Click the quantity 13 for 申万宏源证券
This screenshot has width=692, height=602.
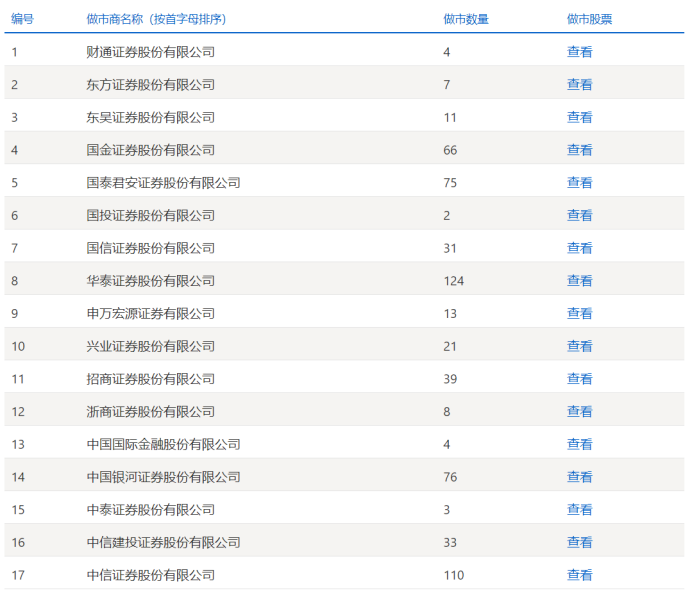coord(450,314)
